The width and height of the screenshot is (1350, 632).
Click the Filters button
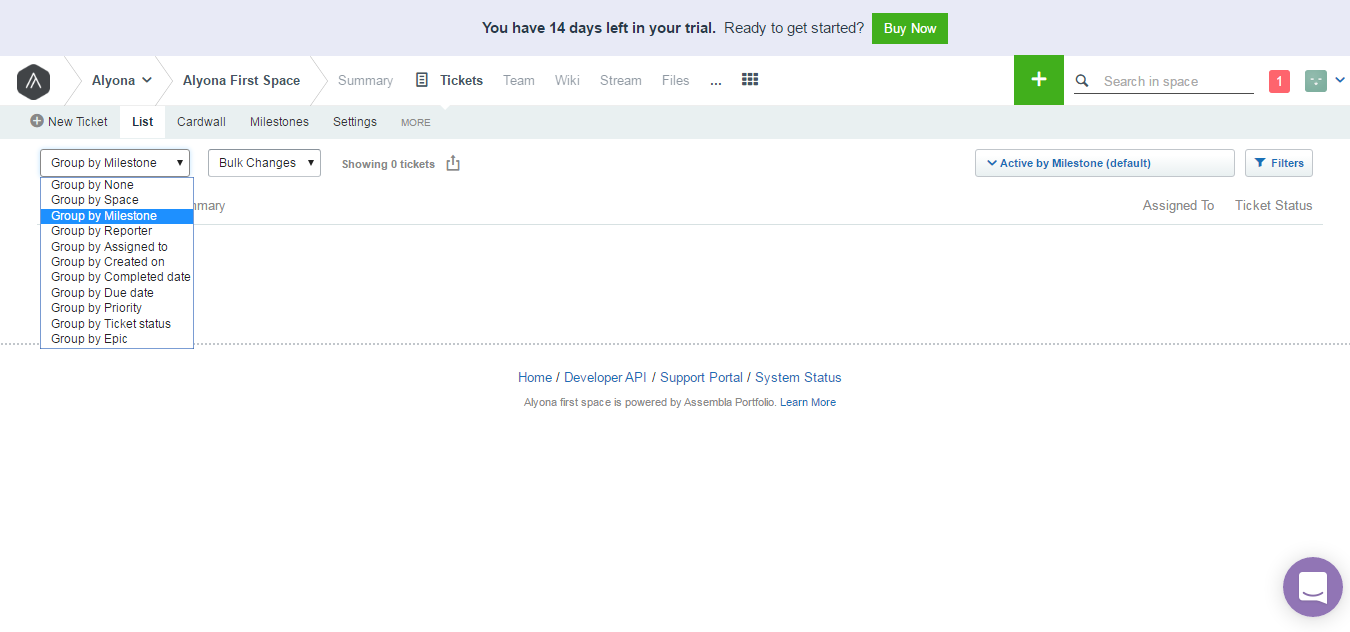(1279, 163)
